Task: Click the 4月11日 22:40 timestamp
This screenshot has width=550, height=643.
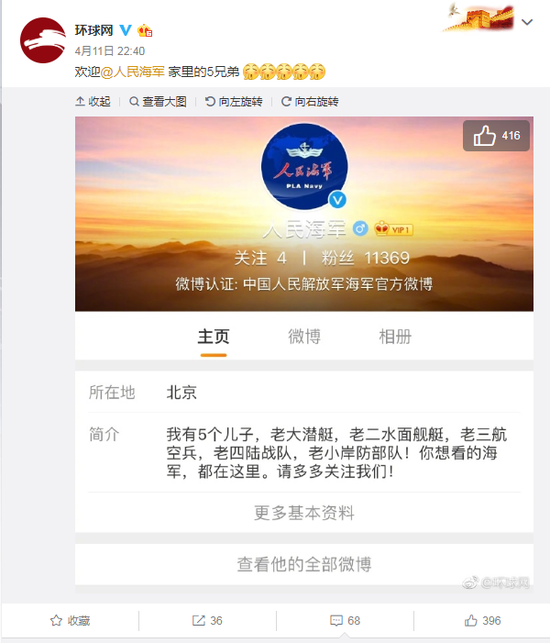Action: coord(110,51)
